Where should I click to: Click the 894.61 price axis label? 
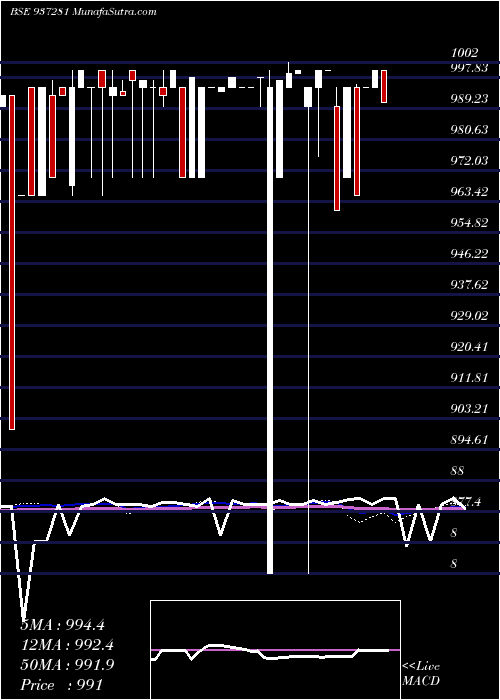(470, 440)
